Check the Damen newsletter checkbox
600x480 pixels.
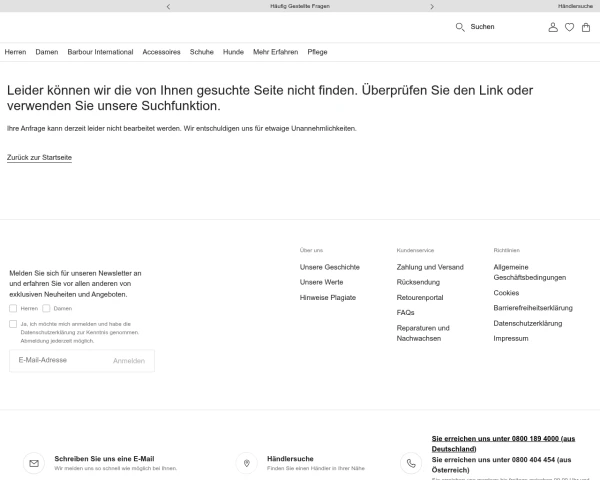[46, 308]
